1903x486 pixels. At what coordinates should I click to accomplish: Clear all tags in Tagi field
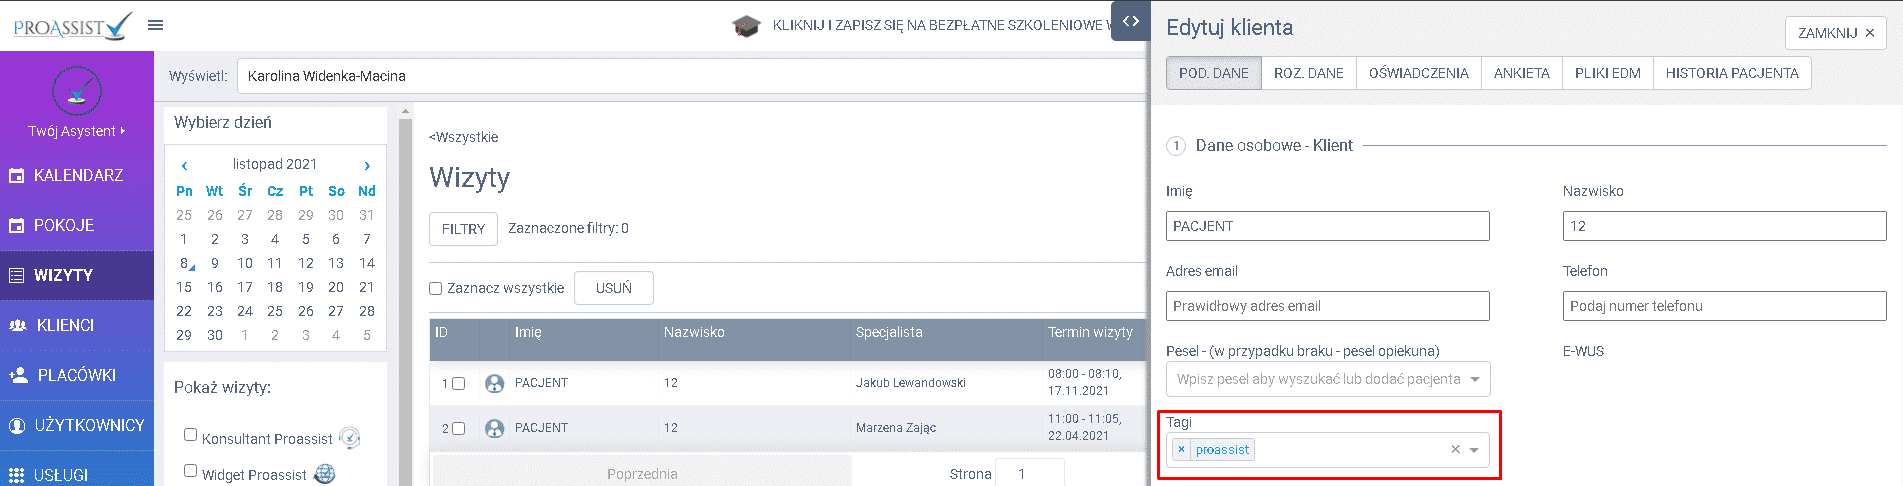(x=1455, y=450)
